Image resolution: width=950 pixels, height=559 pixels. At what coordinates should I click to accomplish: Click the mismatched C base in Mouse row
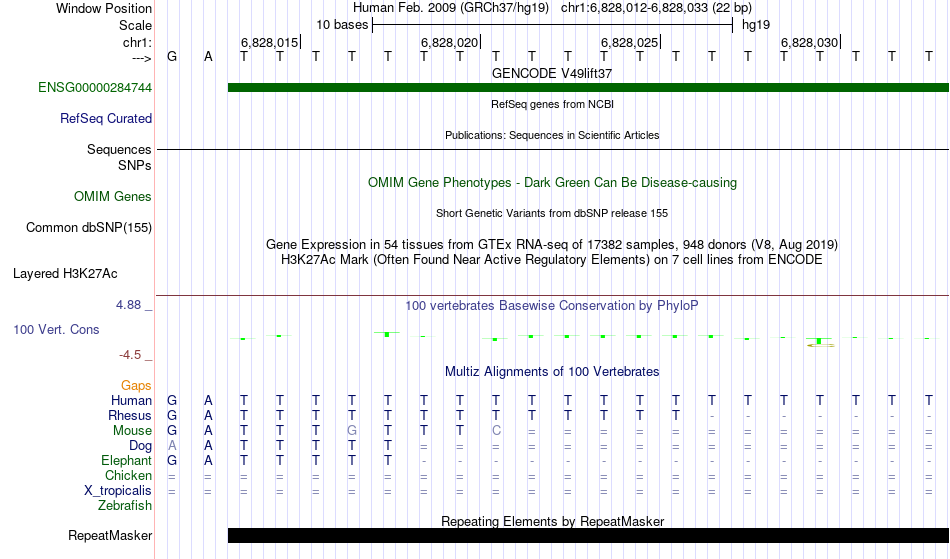coord(496,431)
